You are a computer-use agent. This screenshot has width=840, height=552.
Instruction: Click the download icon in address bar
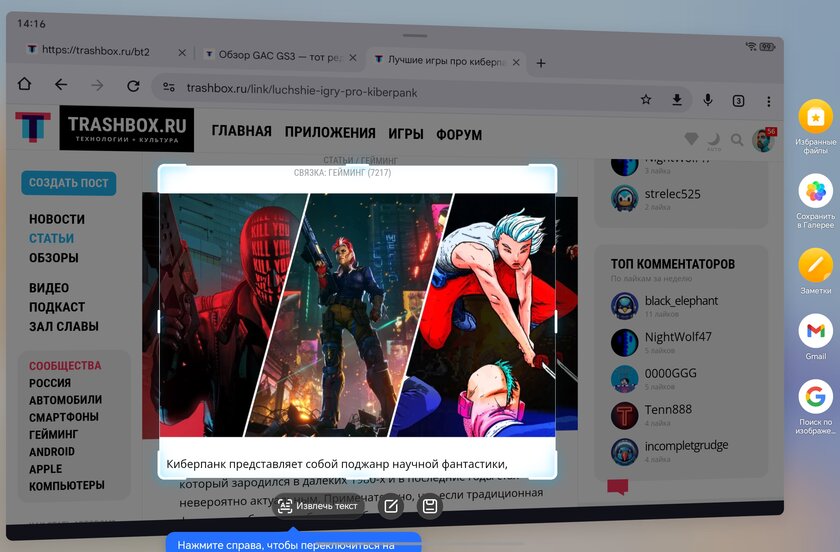(x=677, y=100)
